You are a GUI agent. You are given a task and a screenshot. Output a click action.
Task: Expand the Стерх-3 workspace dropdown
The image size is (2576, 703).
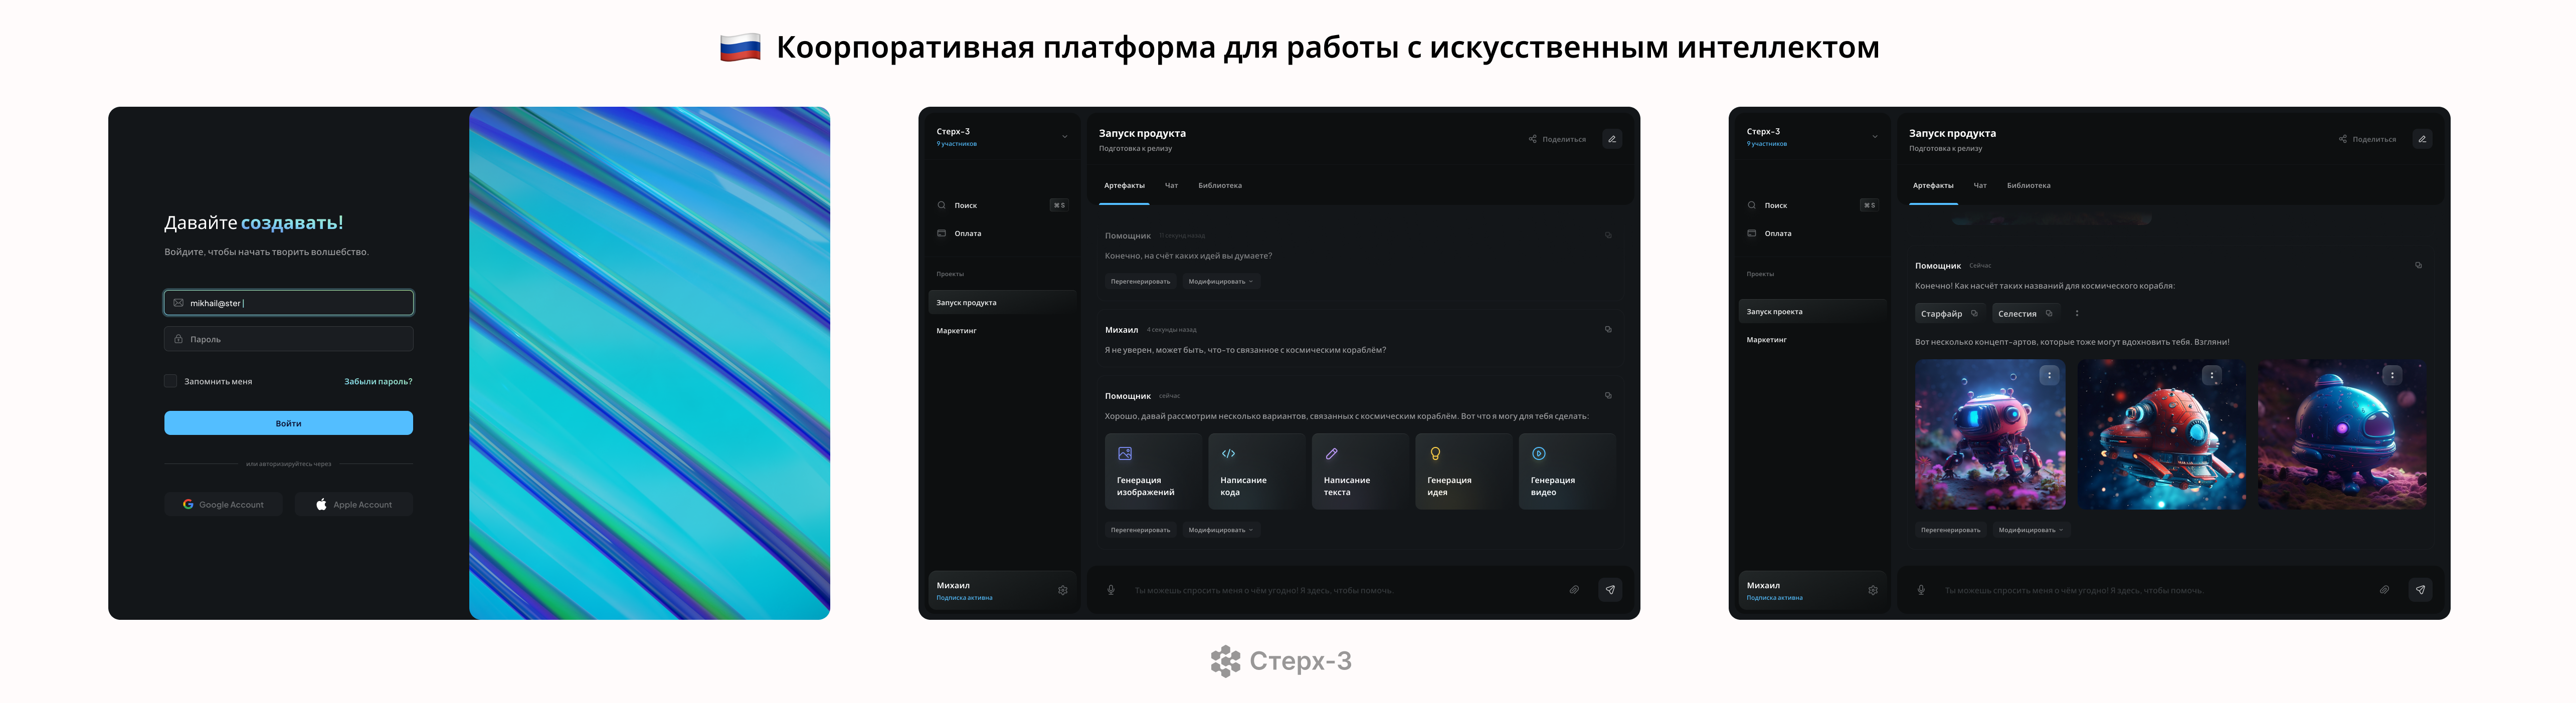[x=1063, y=136]
